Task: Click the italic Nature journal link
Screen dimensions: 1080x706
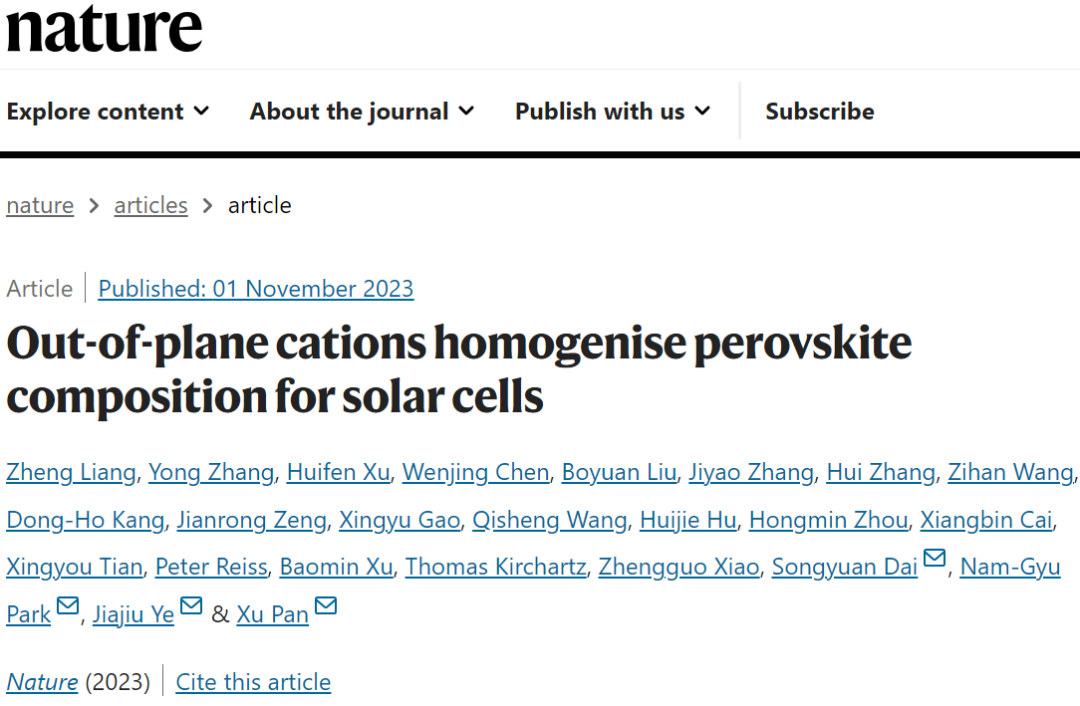Action: coord(42,682)
